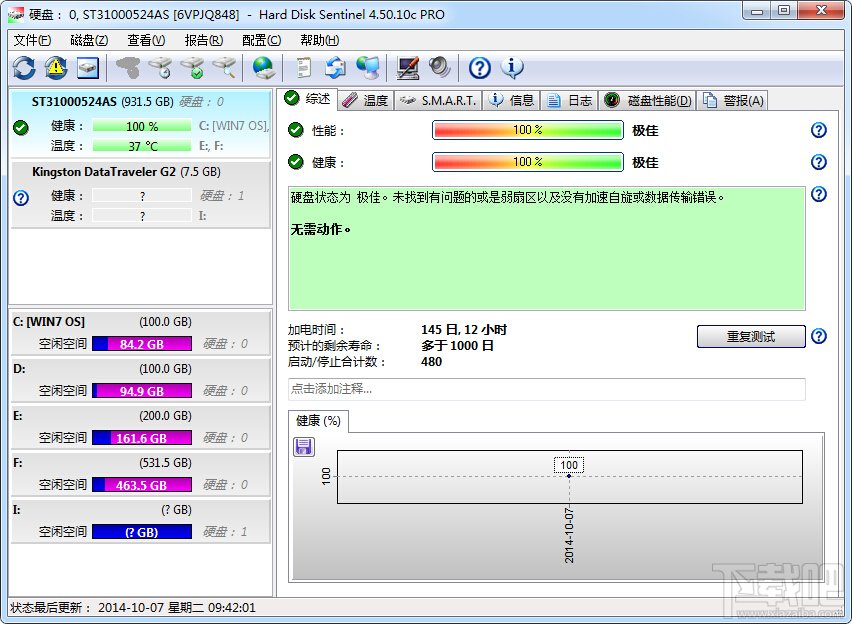The image size is (852, 624).
Task: Open the help question mark icon
Action: 478,68
